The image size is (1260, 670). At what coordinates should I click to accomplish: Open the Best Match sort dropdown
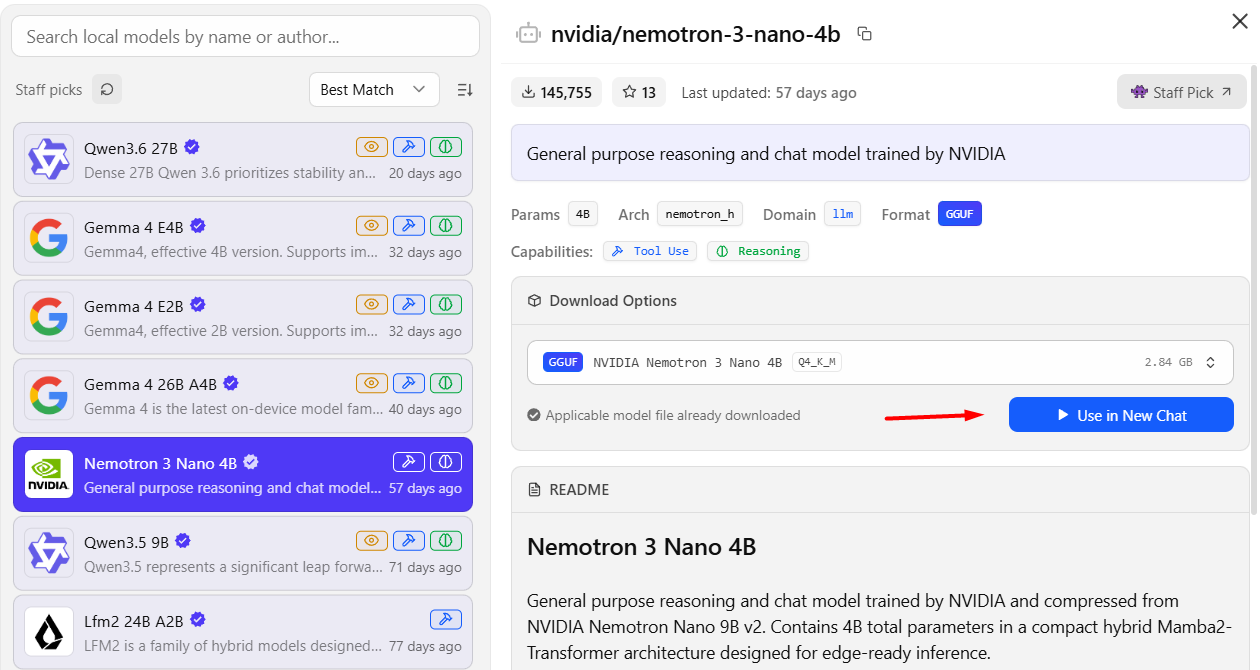[374, 89]
